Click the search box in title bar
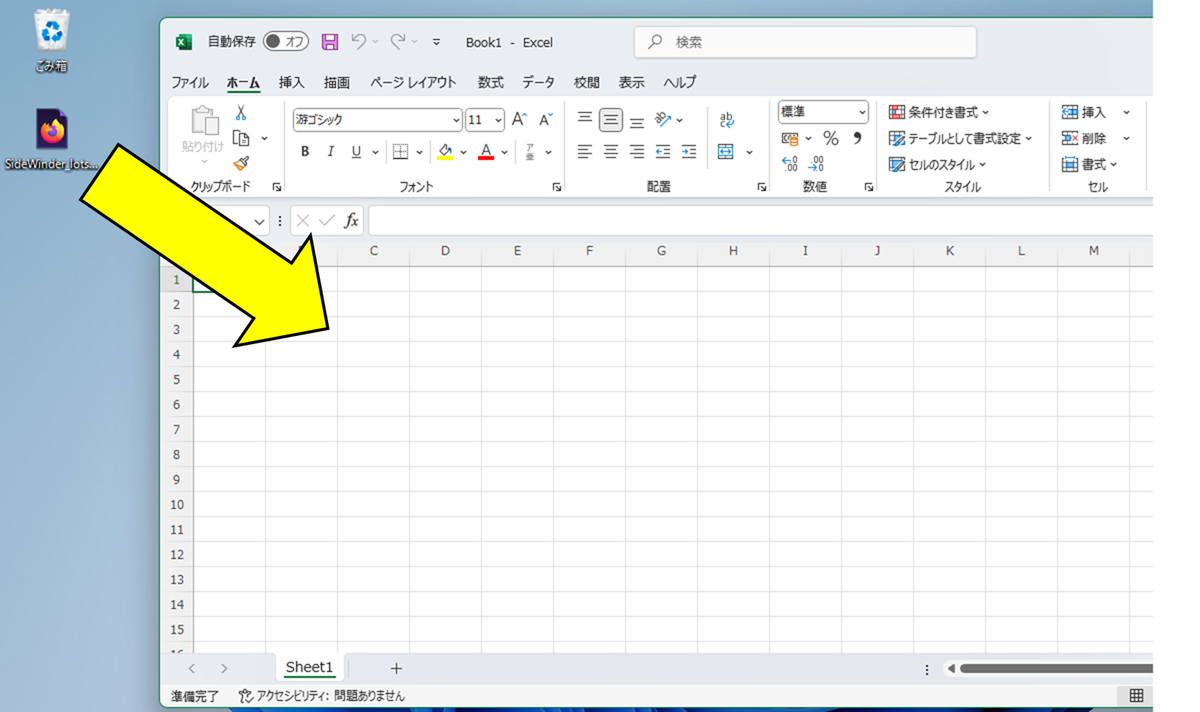The width and height of the screenshot is (1200, 712). point(805,42)
